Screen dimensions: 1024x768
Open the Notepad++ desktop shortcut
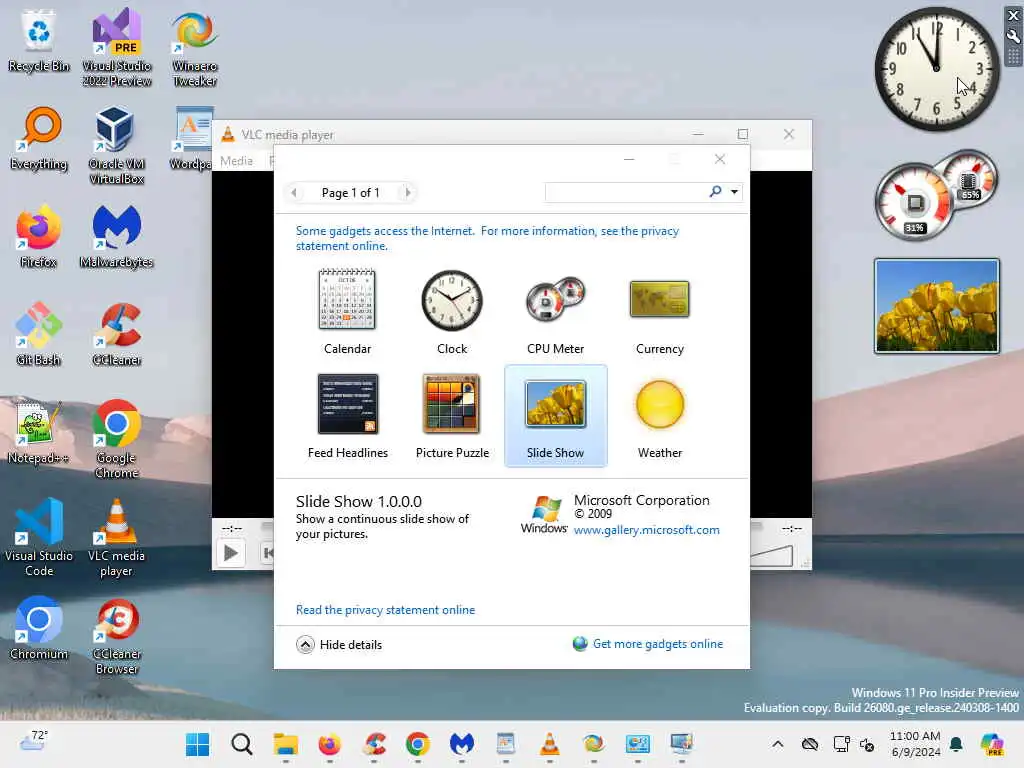pos(39,432)
